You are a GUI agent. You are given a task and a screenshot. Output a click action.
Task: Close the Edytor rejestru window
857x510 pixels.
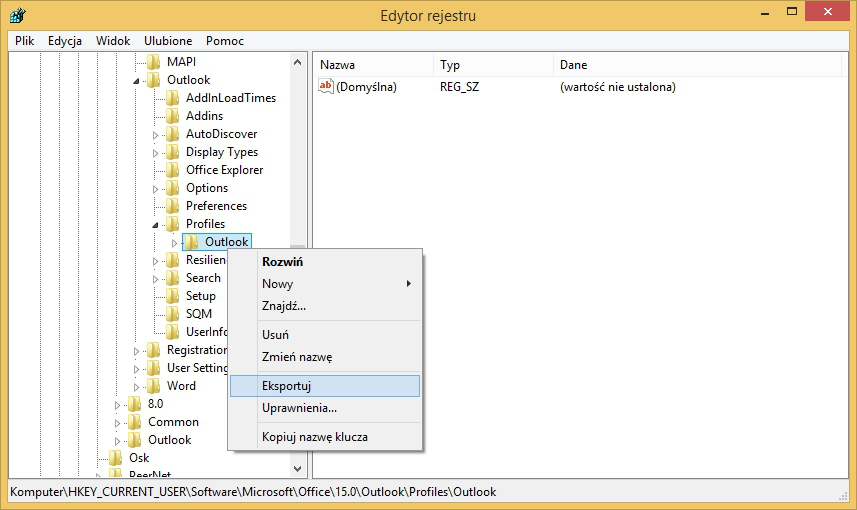(x=827, y=11)
